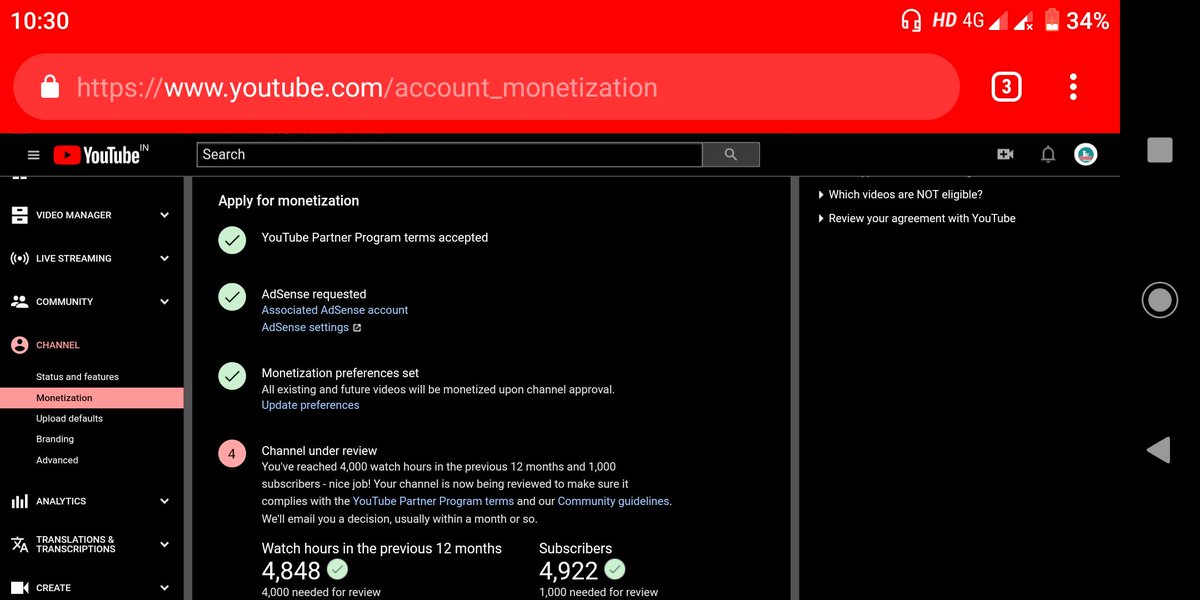Click the Analytics bar chart icon

pyautogui.click(x=19, y=501)
